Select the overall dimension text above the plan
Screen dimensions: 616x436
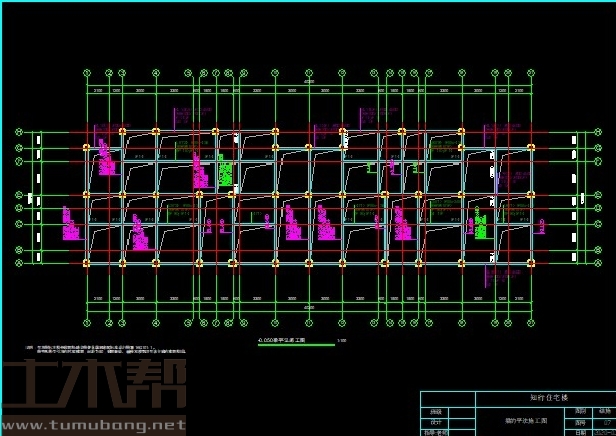(308, 83)
